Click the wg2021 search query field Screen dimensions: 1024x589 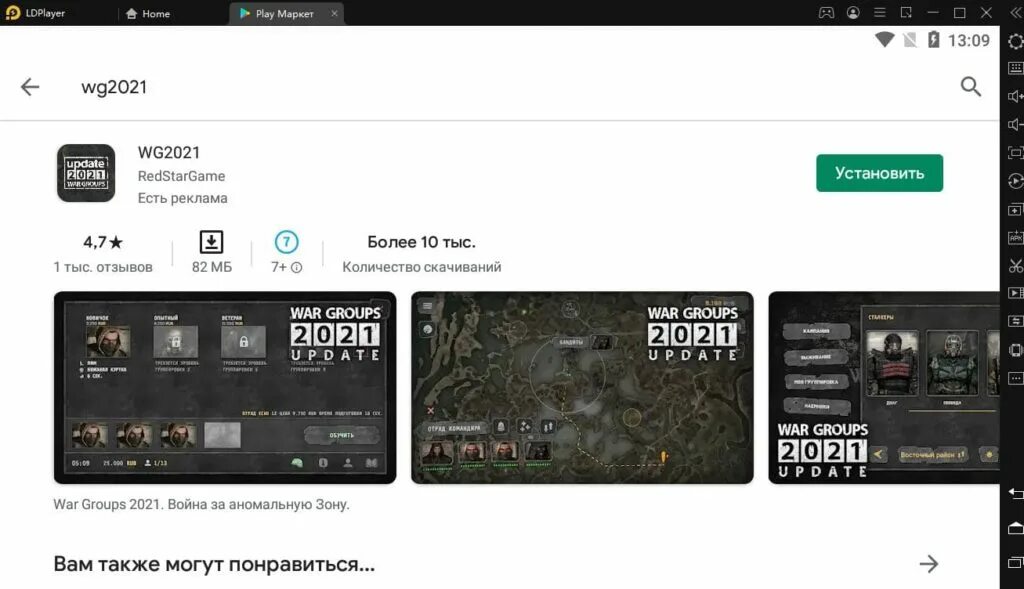(114, 87)
